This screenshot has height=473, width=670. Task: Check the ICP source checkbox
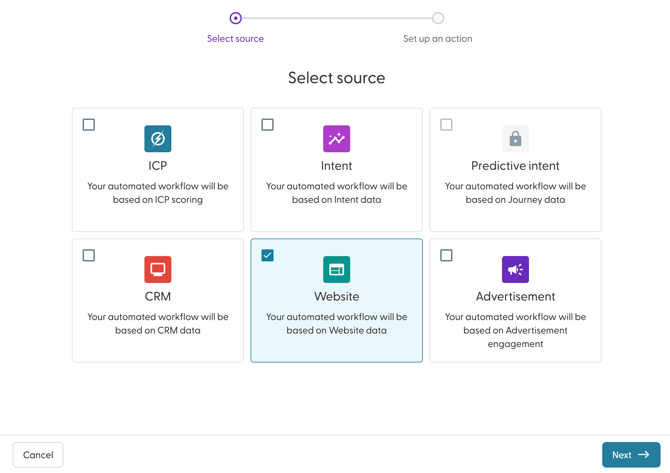pos(89,125)
